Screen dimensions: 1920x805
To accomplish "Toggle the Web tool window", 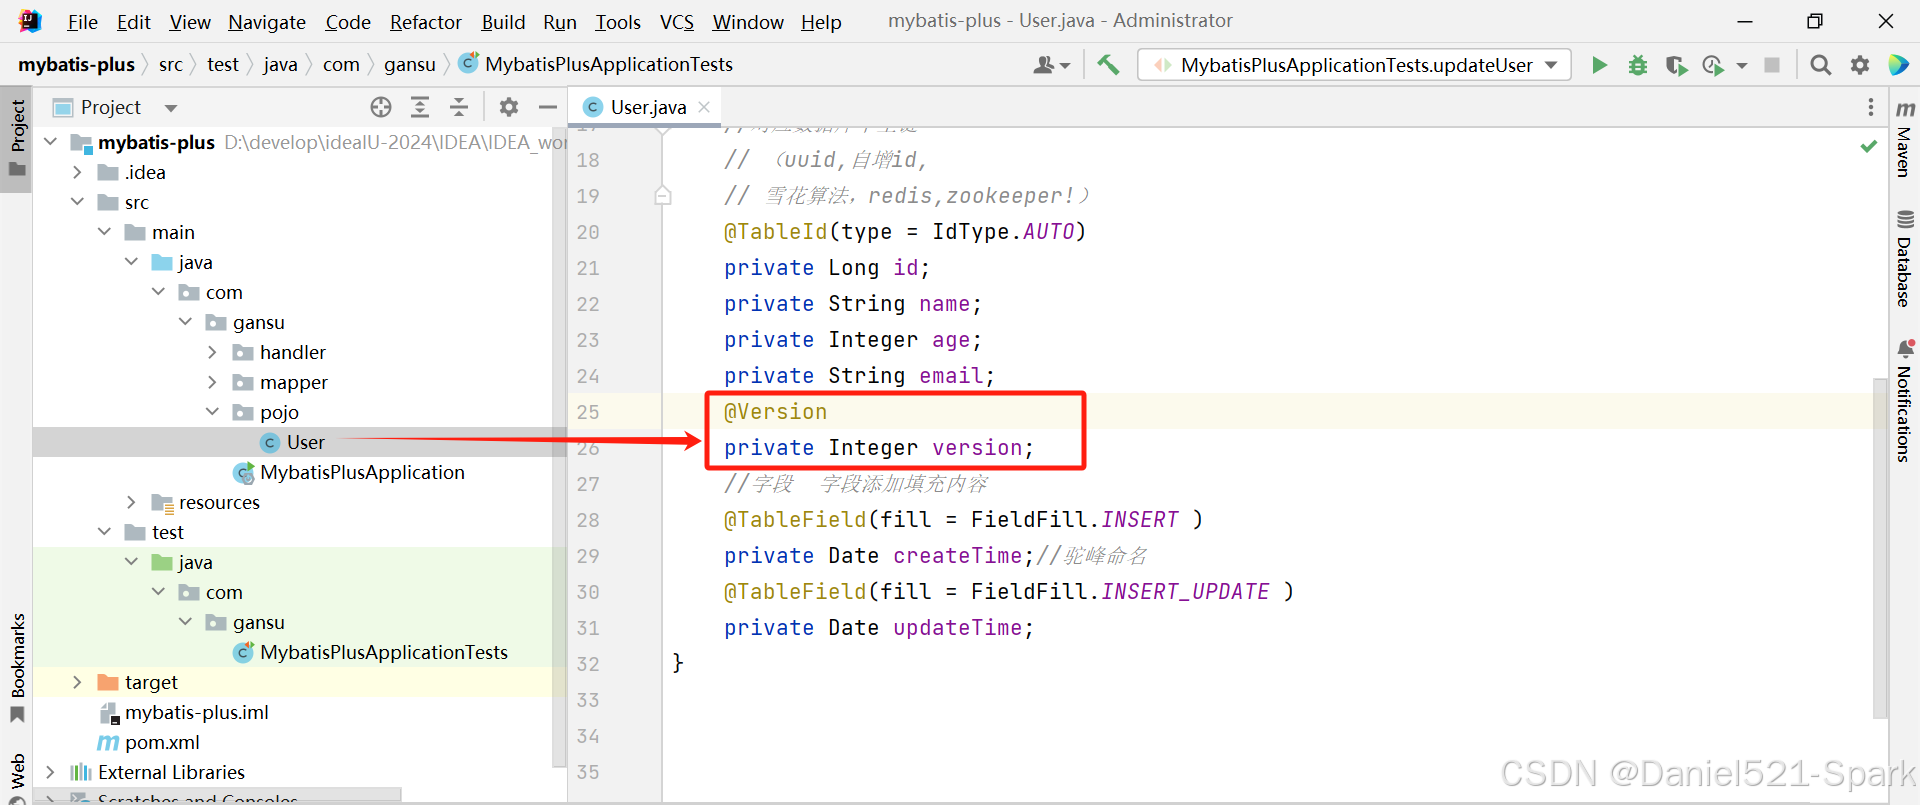I will point(17,778).
